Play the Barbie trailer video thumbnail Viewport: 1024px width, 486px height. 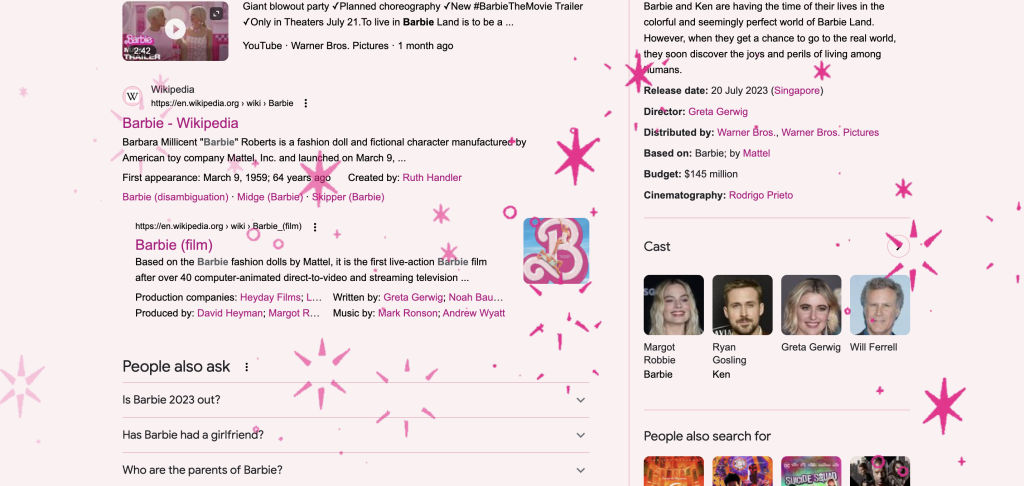[x=175, y=31]
